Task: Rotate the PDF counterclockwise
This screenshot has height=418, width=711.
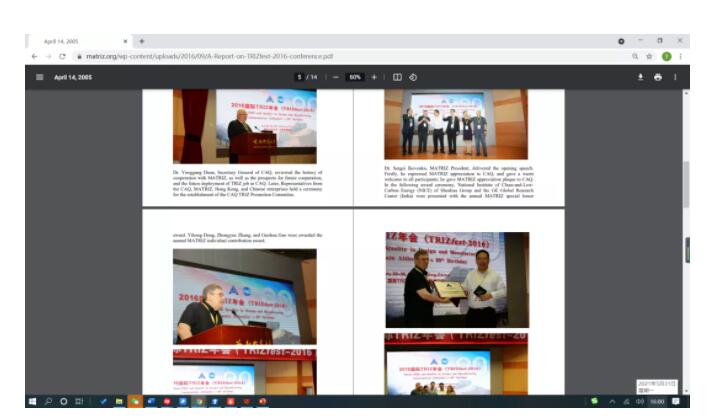Action: (413, 77)
